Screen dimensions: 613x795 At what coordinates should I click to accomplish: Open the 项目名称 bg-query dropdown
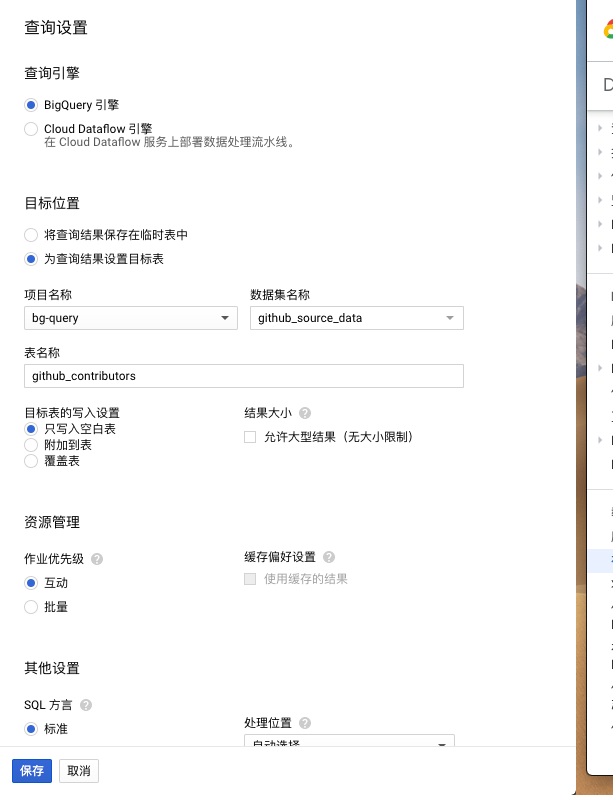(131, 318)
